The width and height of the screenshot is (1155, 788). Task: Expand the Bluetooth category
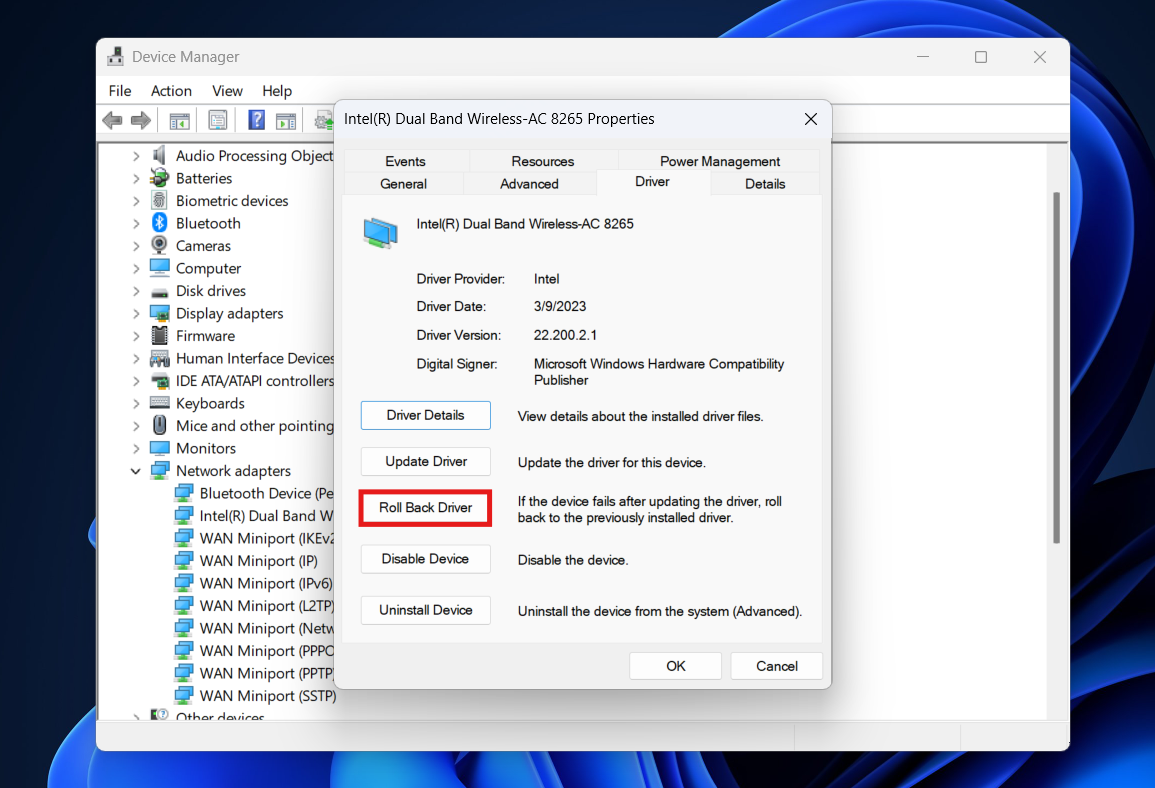pos(136,222)
